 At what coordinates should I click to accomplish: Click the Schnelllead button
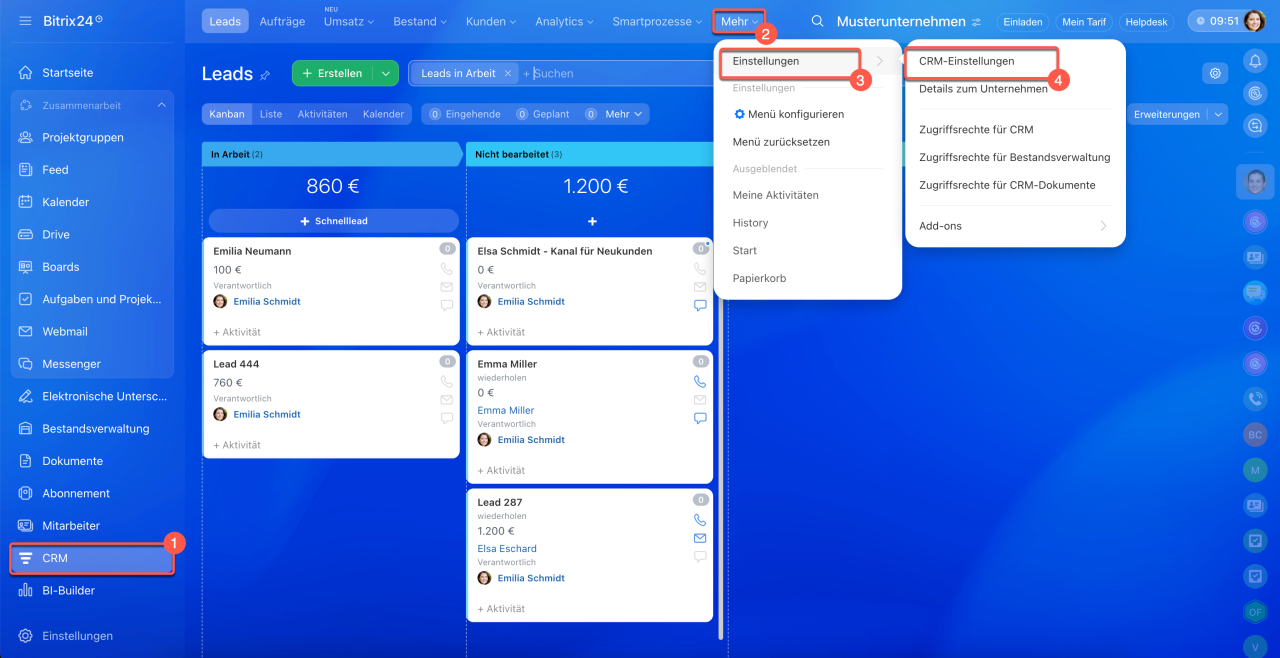(333, 221)
